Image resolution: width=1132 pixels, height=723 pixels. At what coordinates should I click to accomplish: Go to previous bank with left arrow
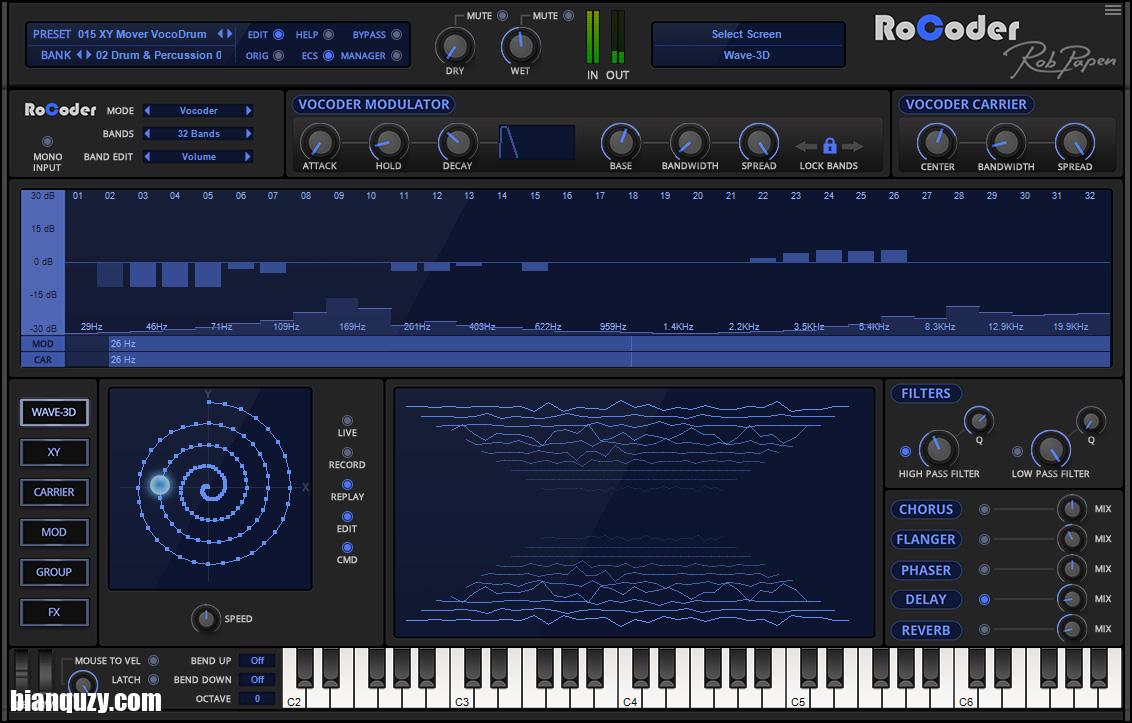tap(79, 55)
